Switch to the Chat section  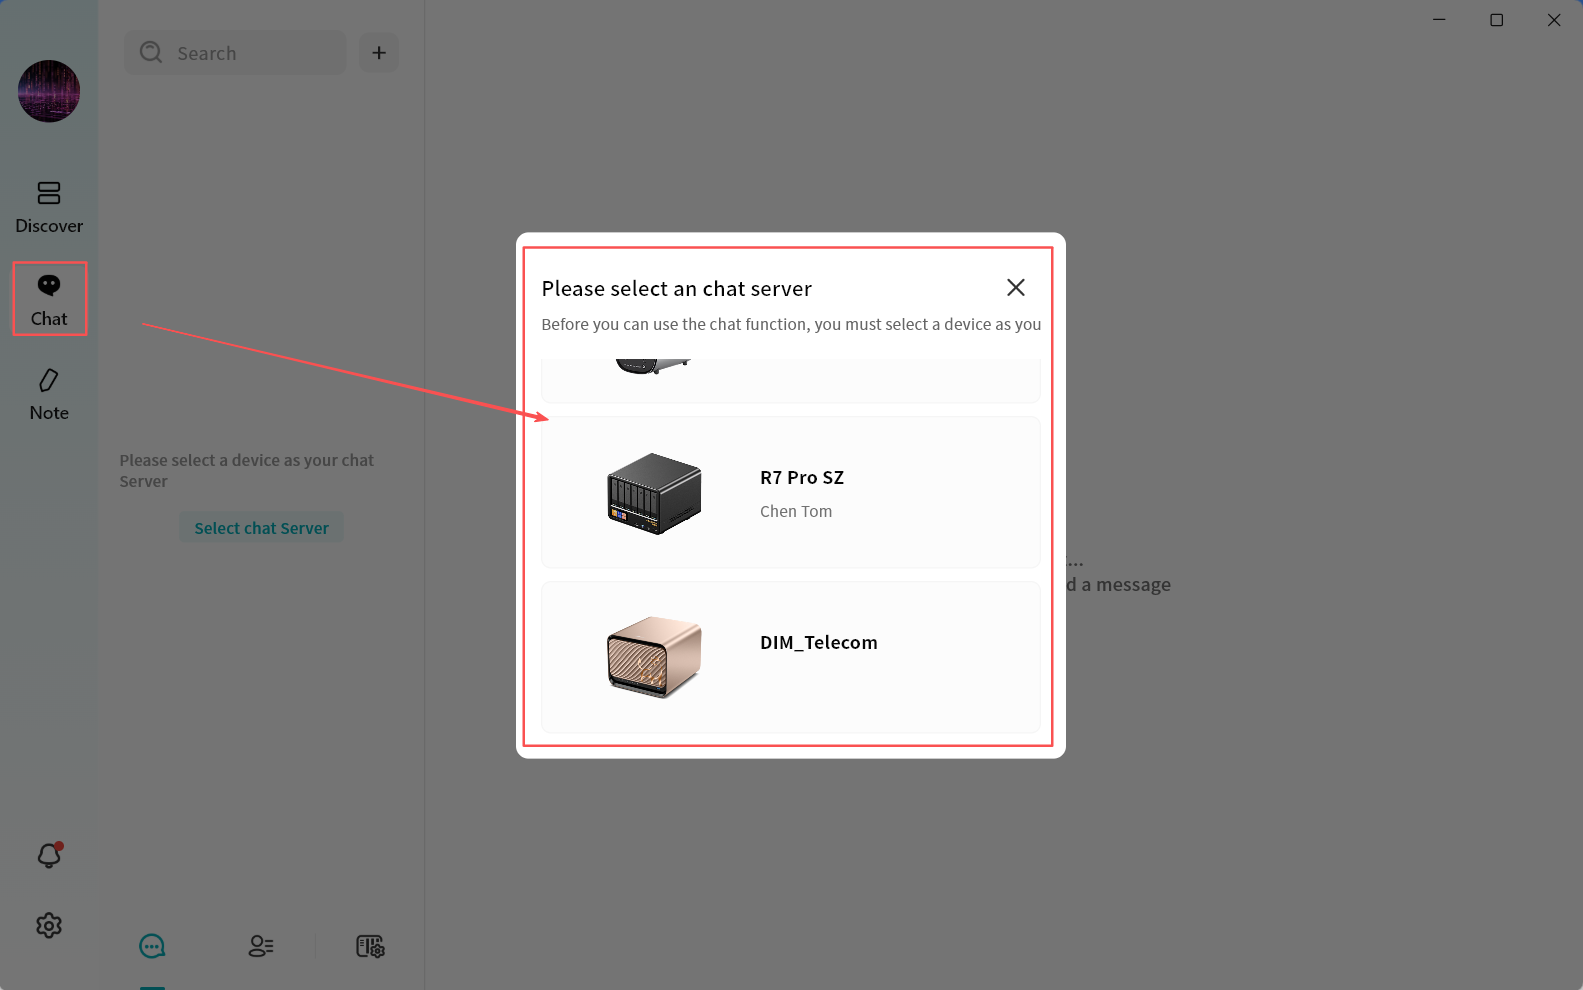coord(49,299)
